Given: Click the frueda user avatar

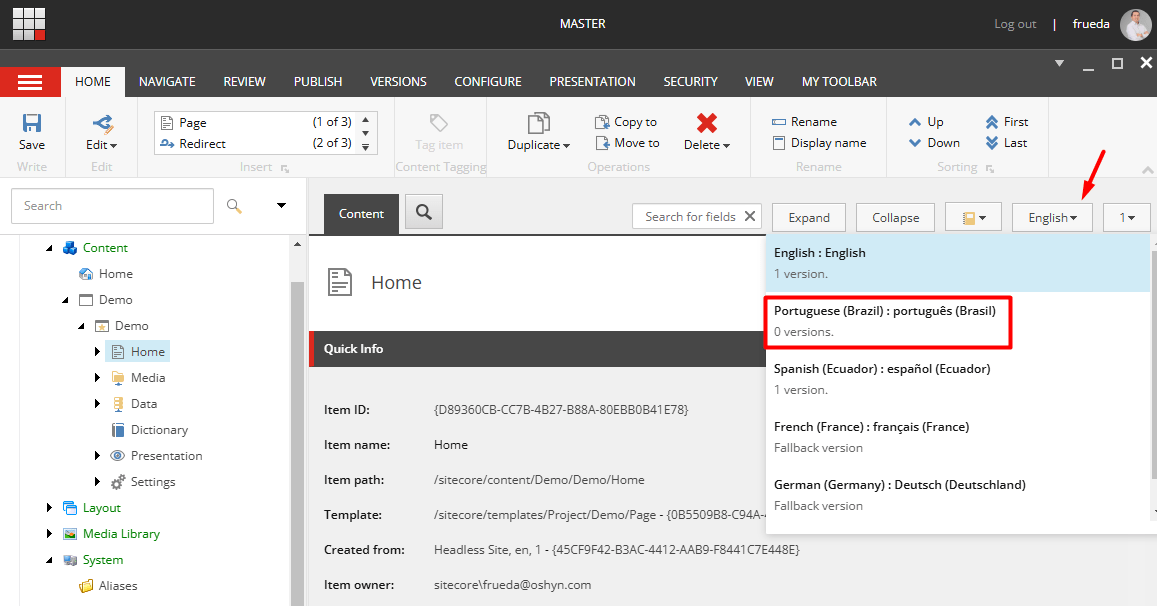Looking at the screenshot, I should point(1135,24).
